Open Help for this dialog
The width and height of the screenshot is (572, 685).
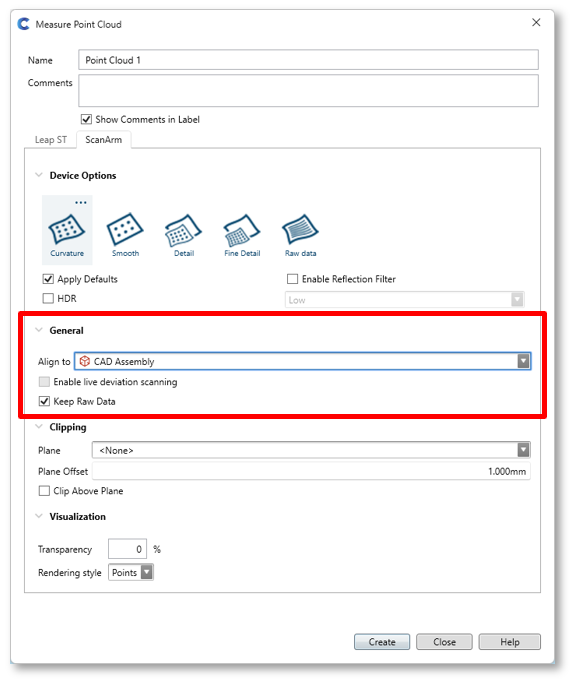(510, 642)
